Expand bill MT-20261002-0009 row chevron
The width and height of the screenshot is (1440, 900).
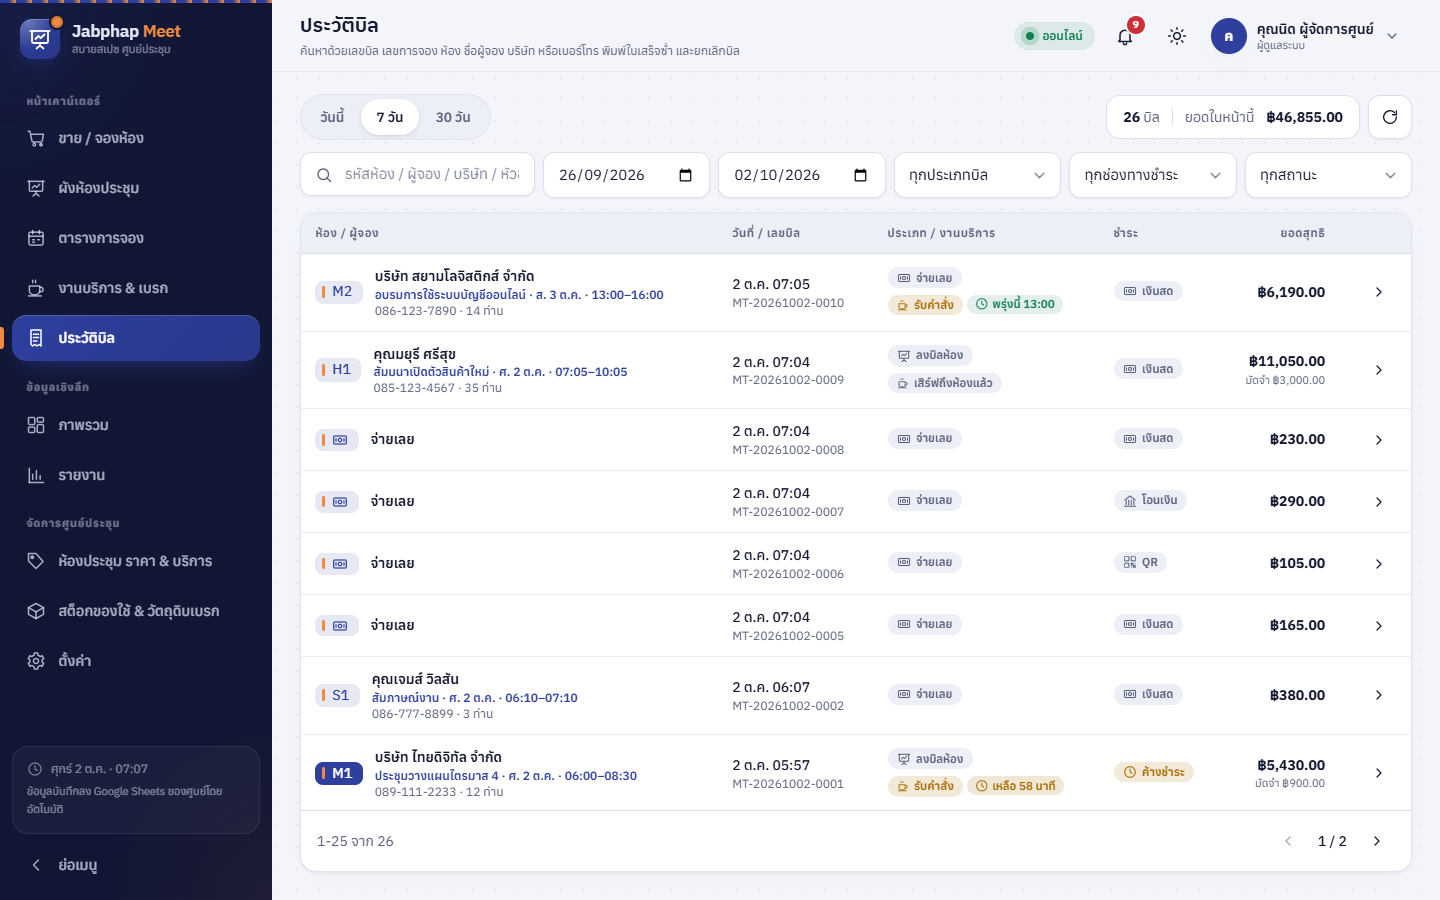coord(1379,370)
